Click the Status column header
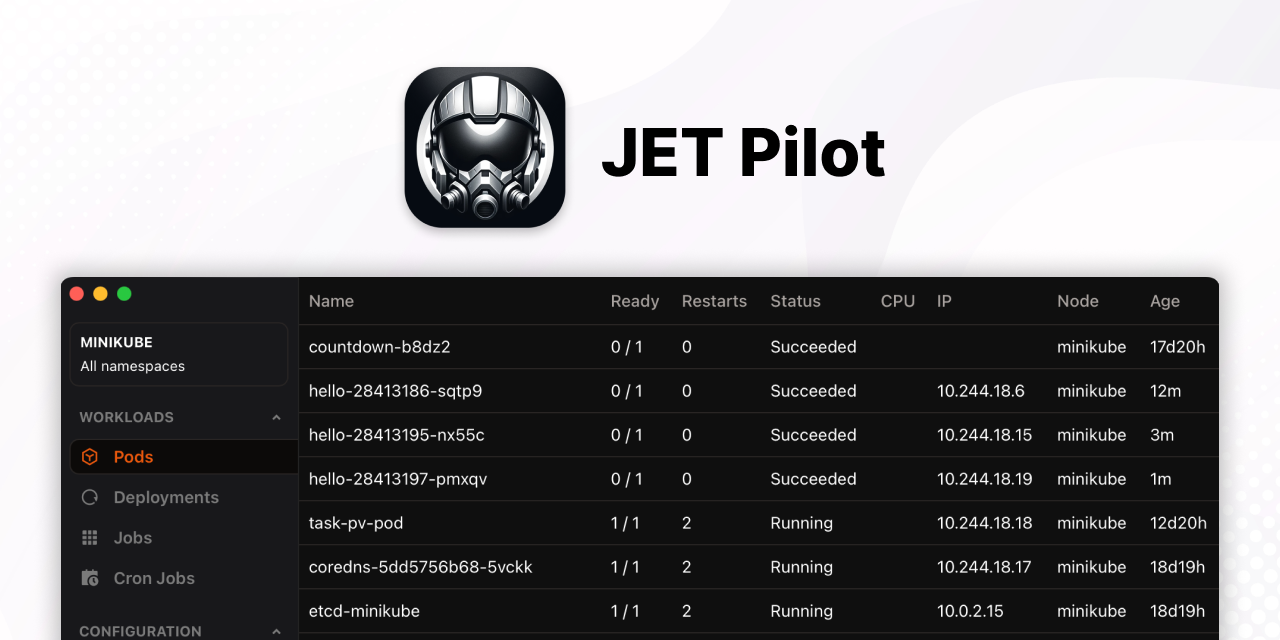1280x640 pixels. coord(795,301)
